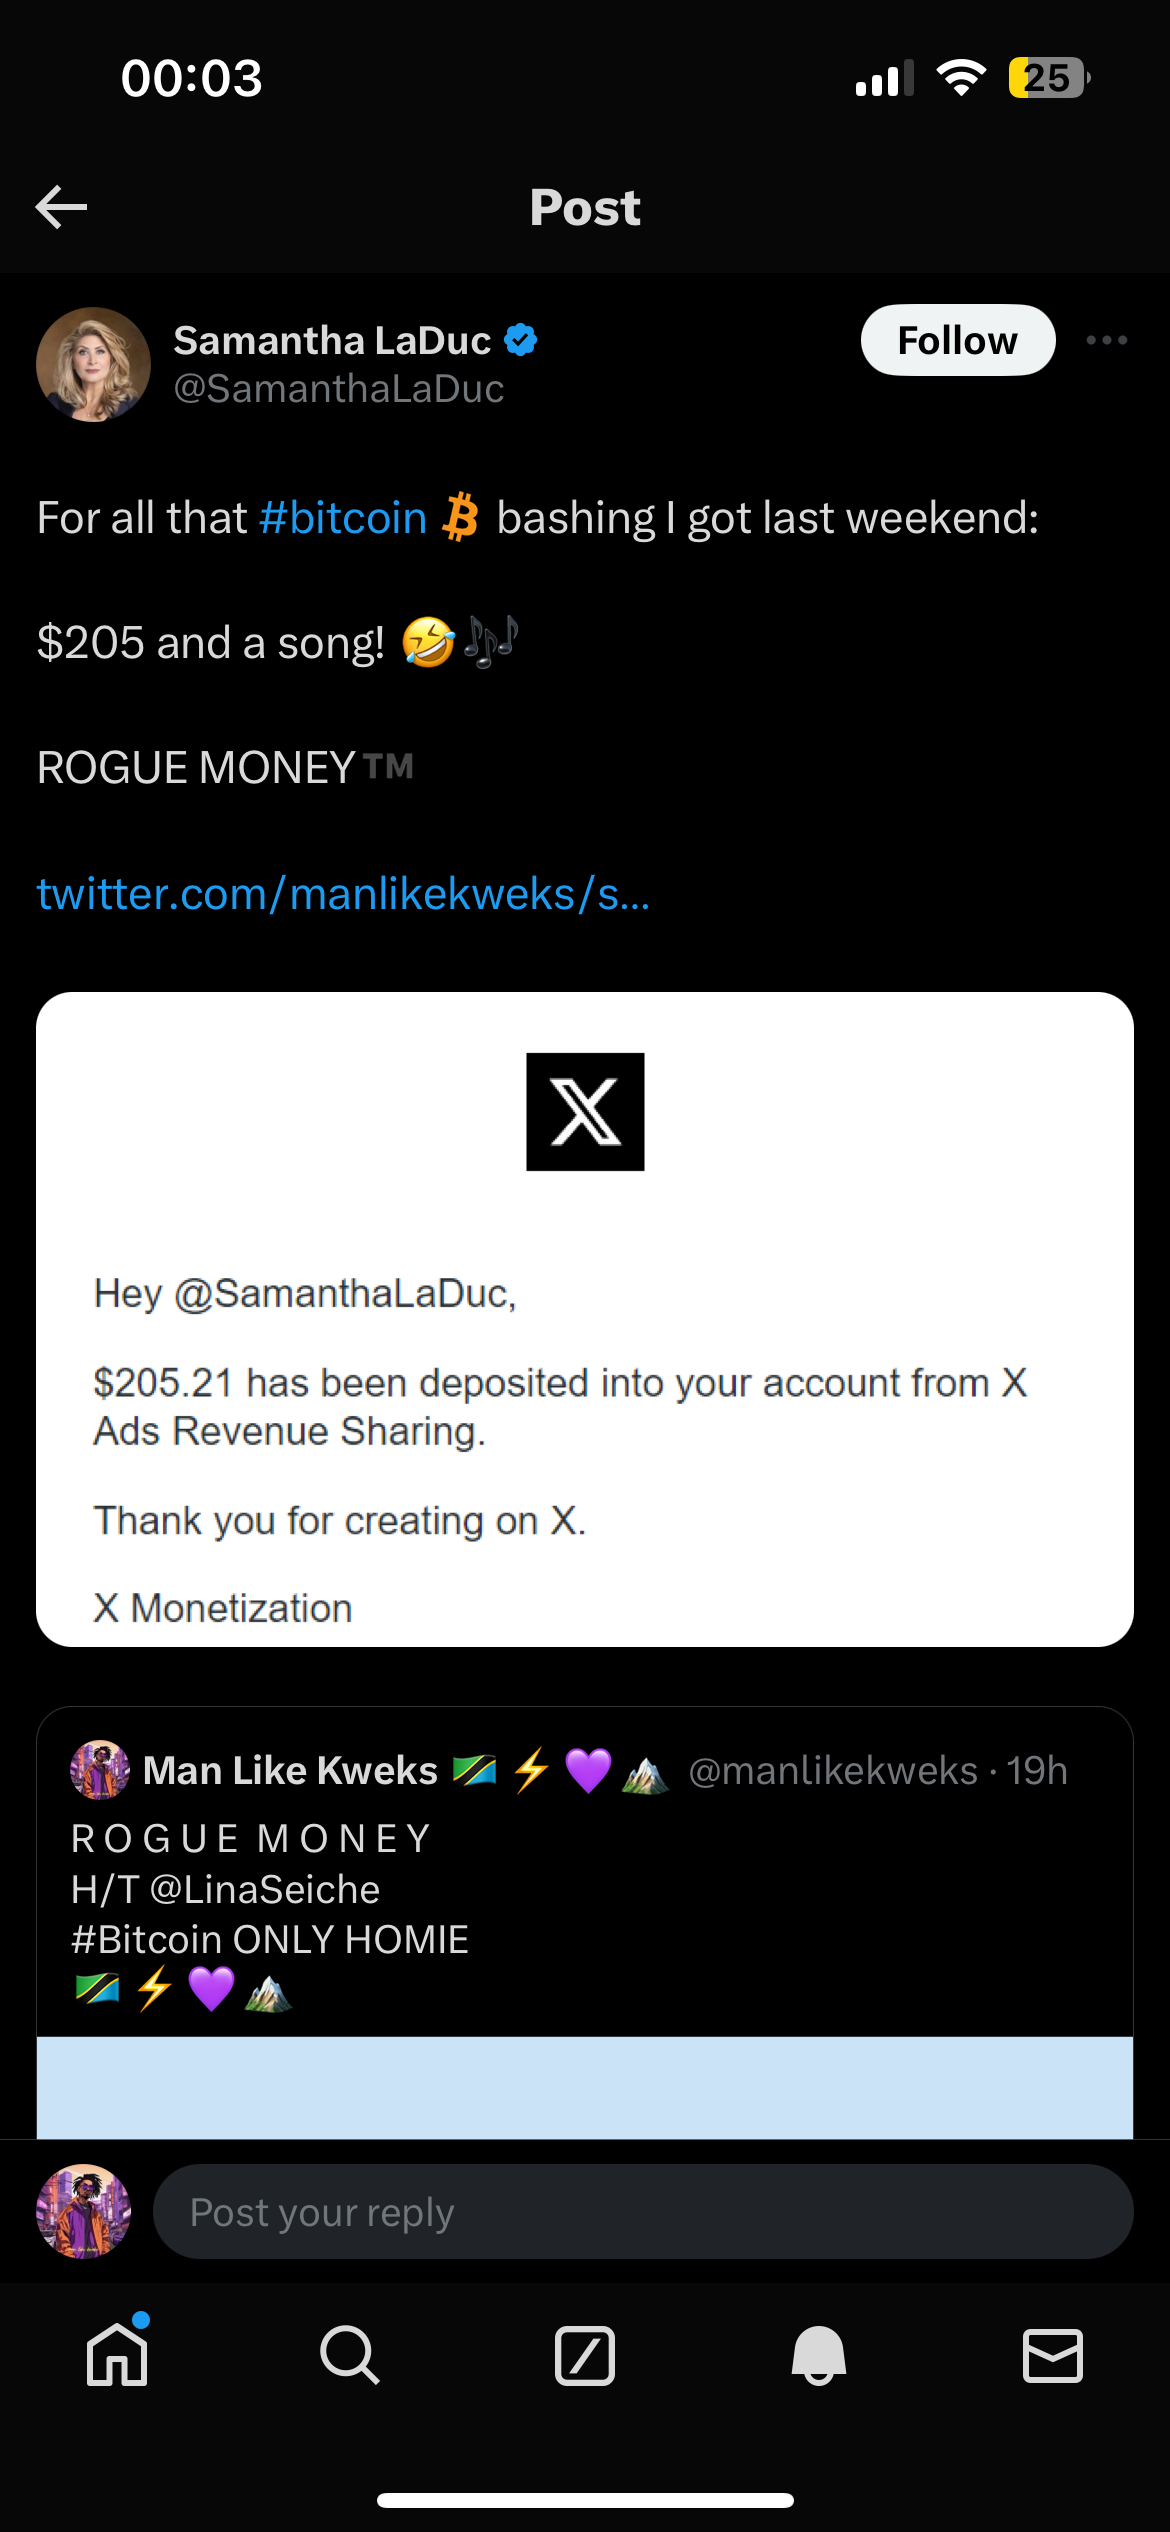Open the Notifications bell tab
Image resolution: width=1170 pixels, height=2532 pixels.
[x=819, y=2356]
